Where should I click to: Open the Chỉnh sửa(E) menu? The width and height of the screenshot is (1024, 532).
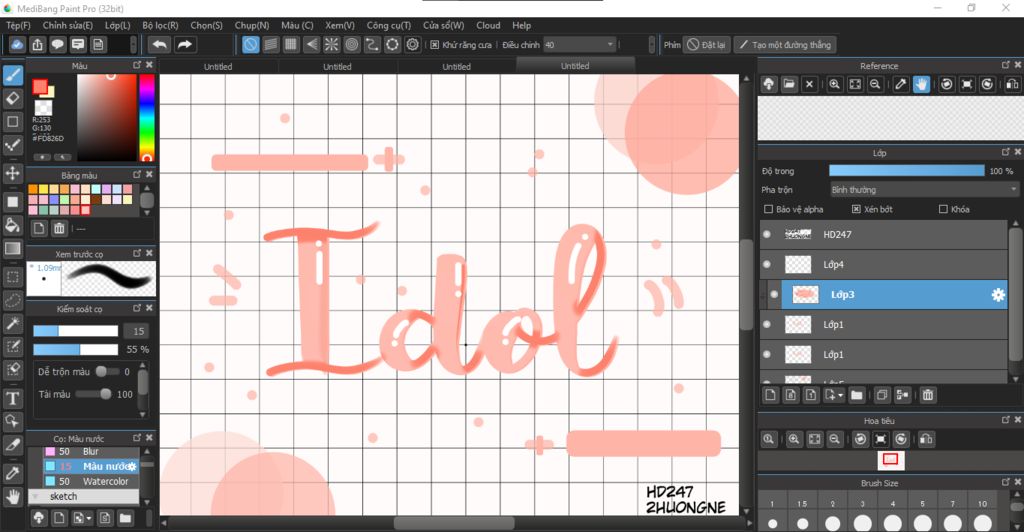tap(68, 25)
